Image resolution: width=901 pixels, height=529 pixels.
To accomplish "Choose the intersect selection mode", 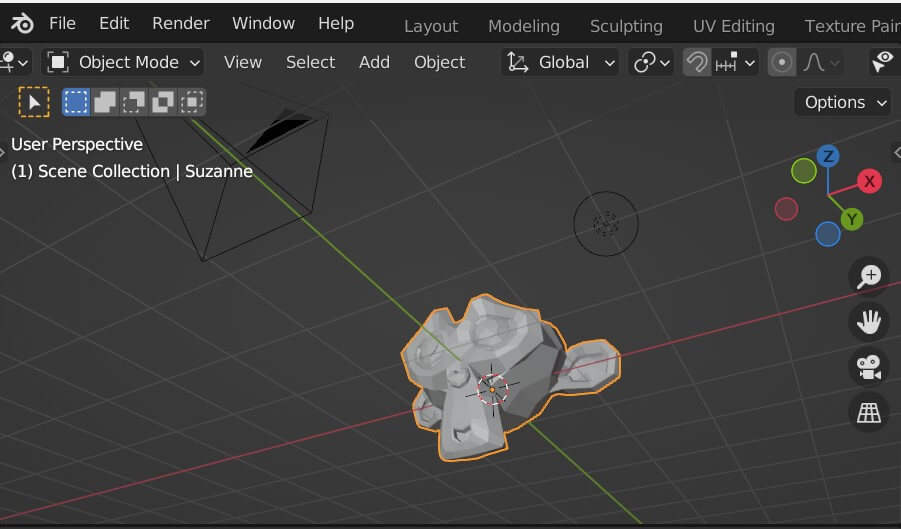I will click(192, 102).
